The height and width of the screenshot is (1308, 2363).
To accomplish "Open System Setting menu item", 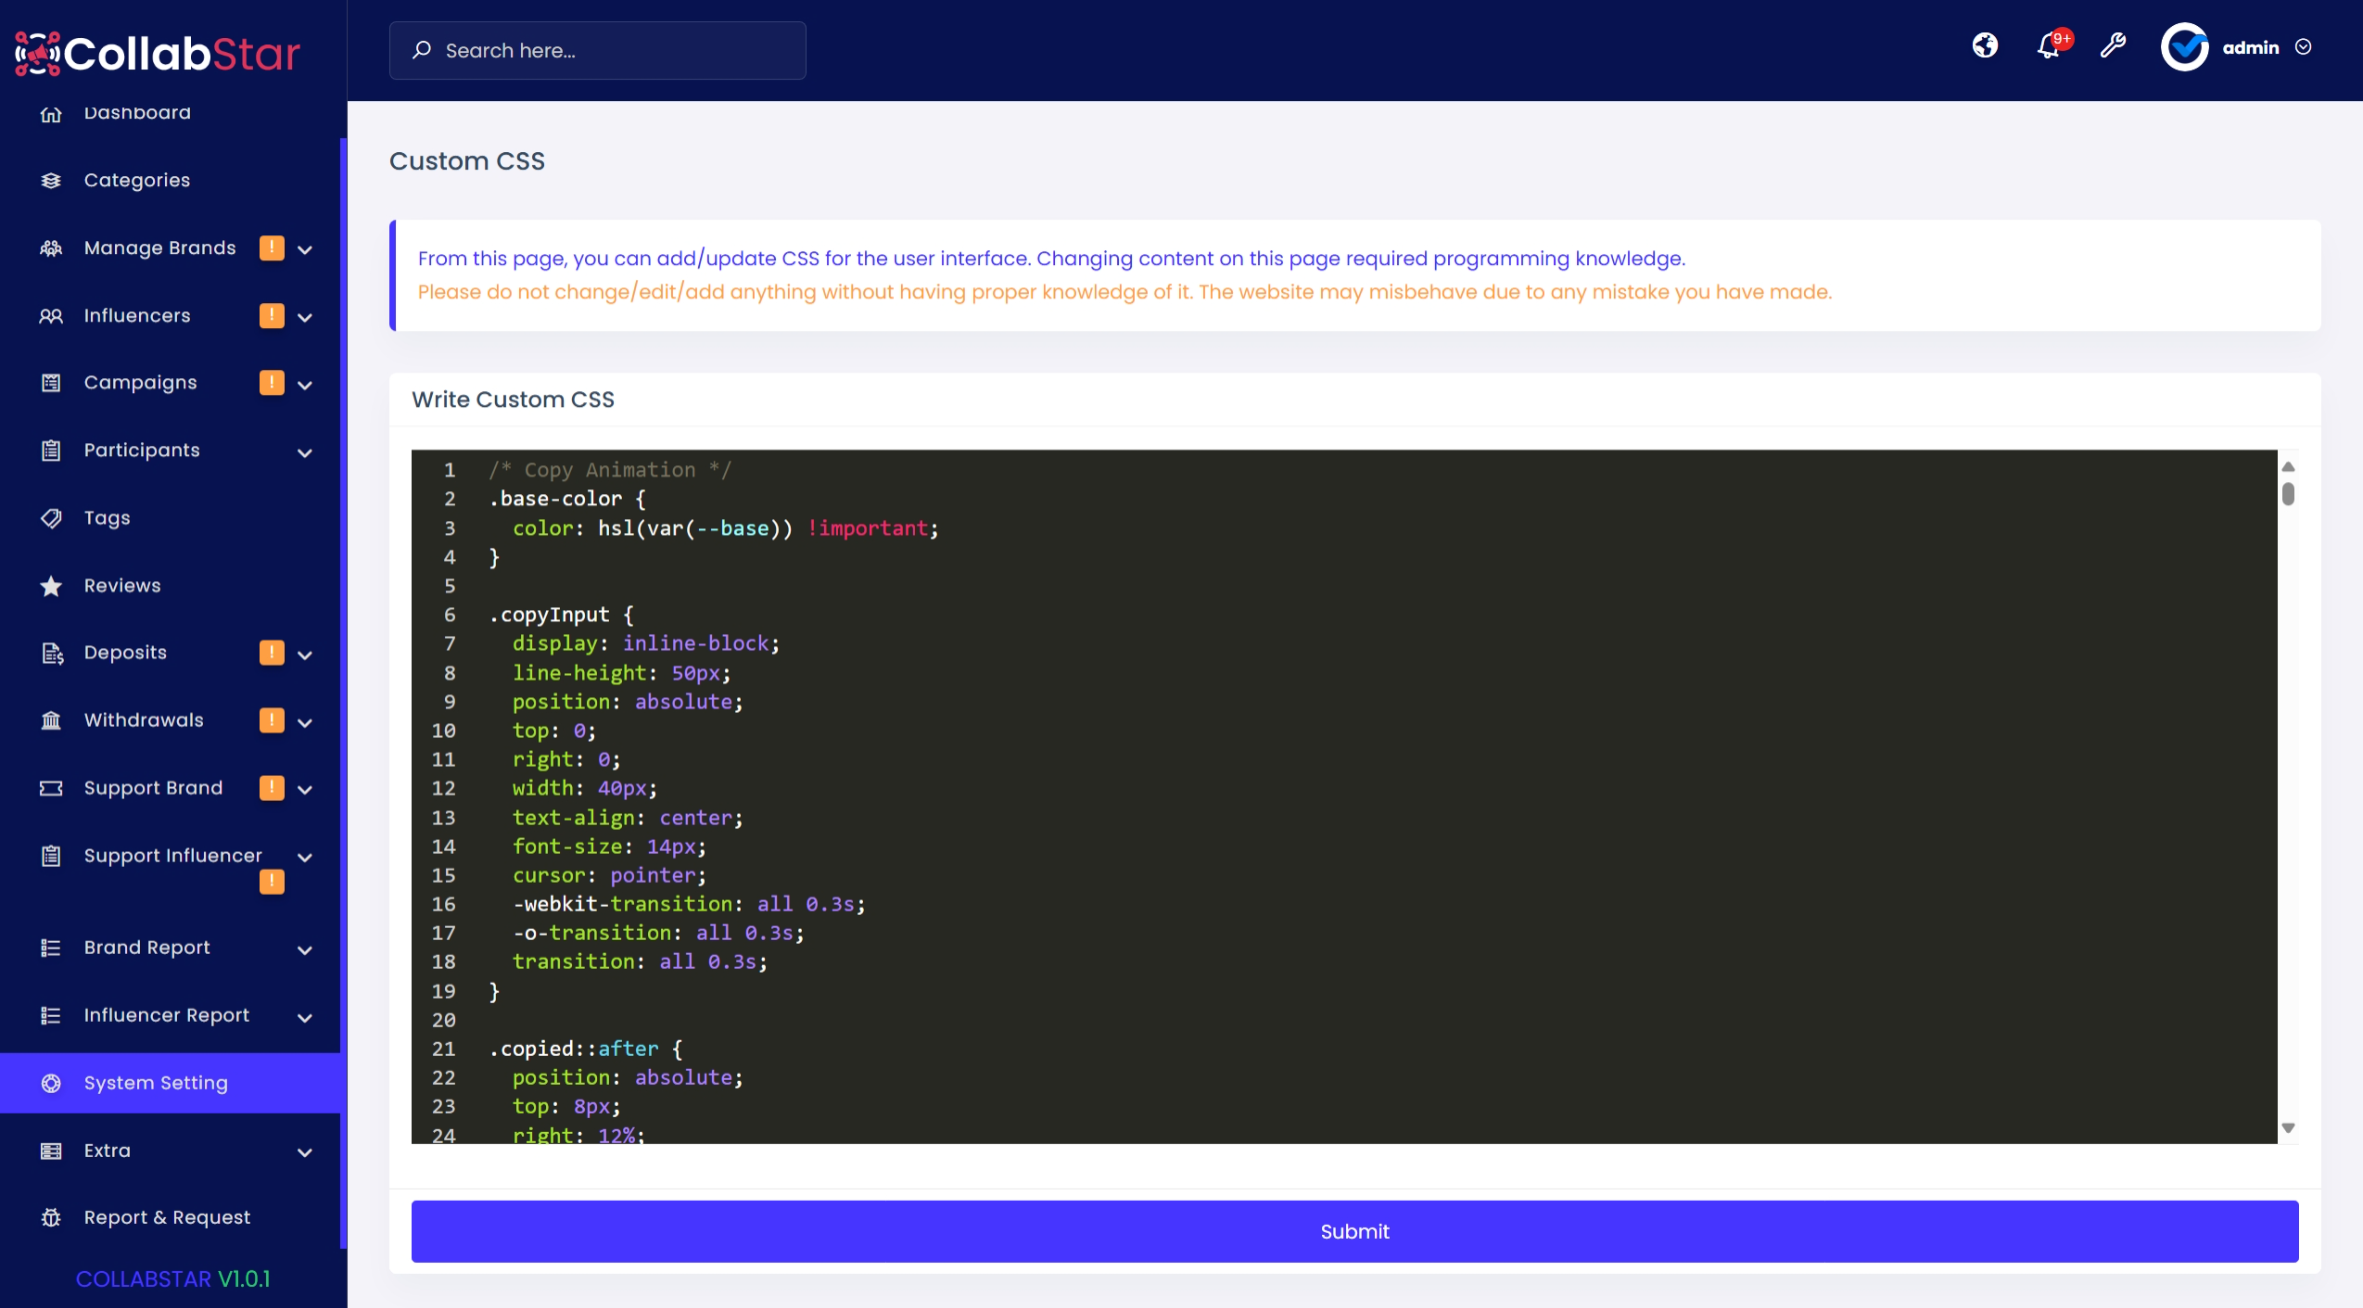I will tap(170, 1083).
